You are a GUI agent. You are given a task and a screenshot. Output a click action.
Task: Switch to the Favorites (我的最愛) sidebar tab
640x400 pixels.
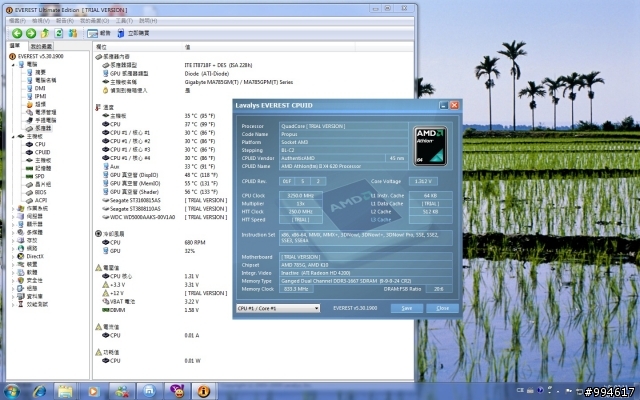tap(41, 47)
